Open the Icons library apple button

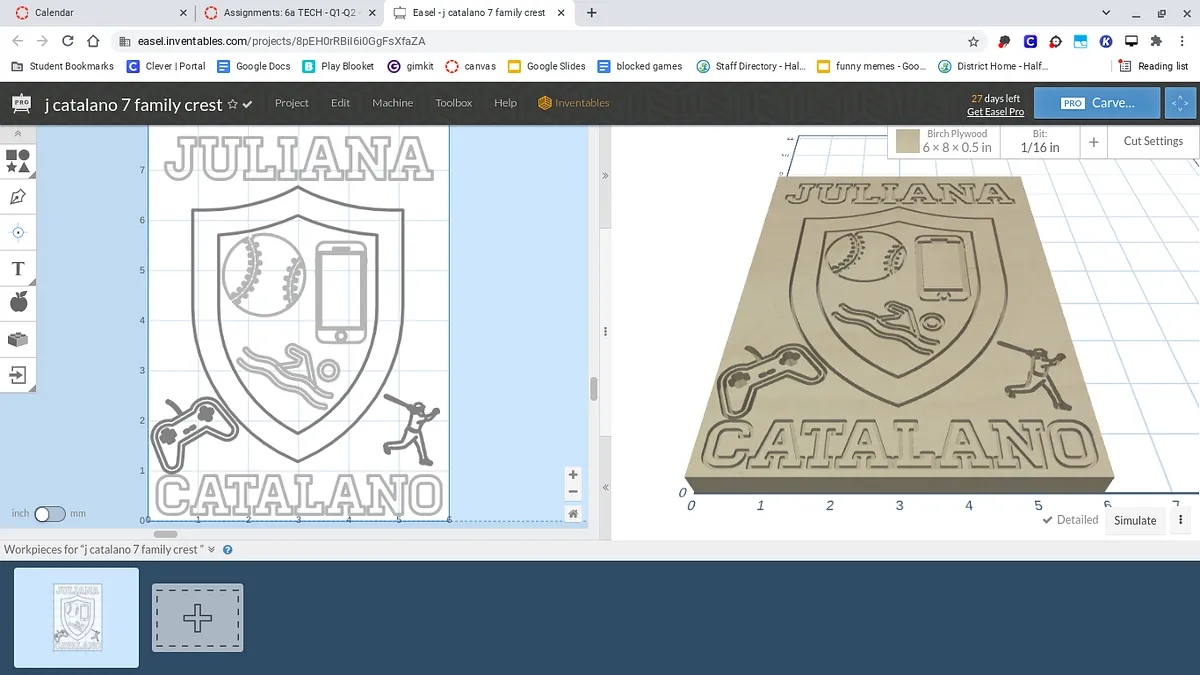pyautogui.click(x=17, y=303)
